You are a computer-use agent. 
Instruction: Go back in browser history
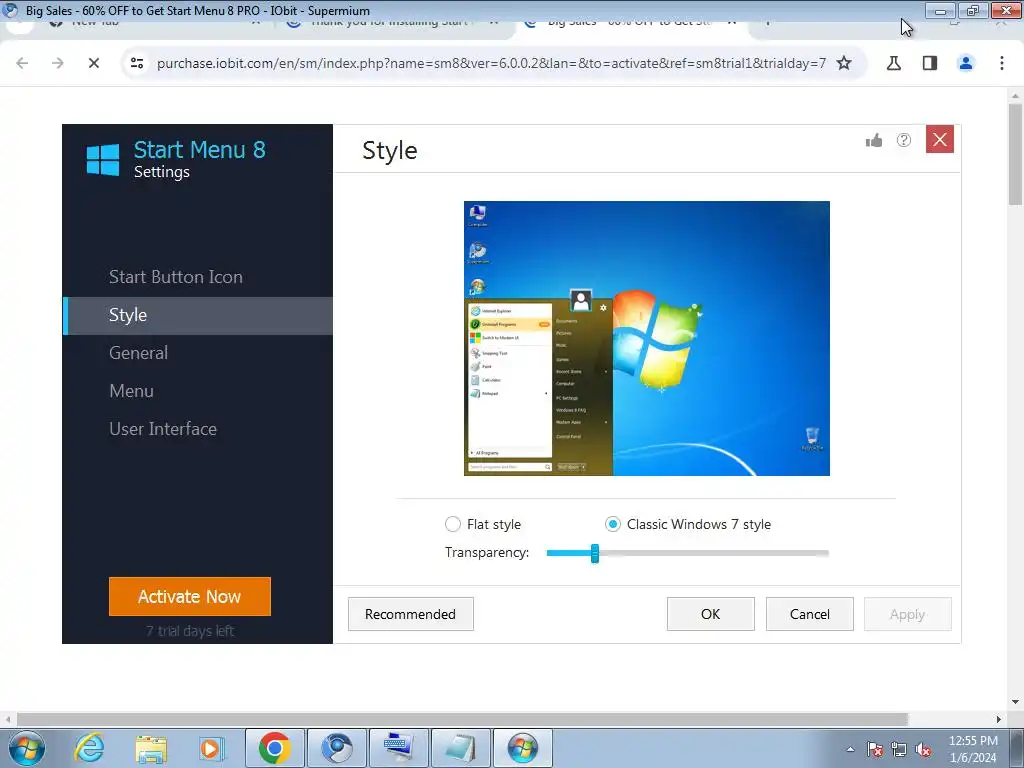22,63
